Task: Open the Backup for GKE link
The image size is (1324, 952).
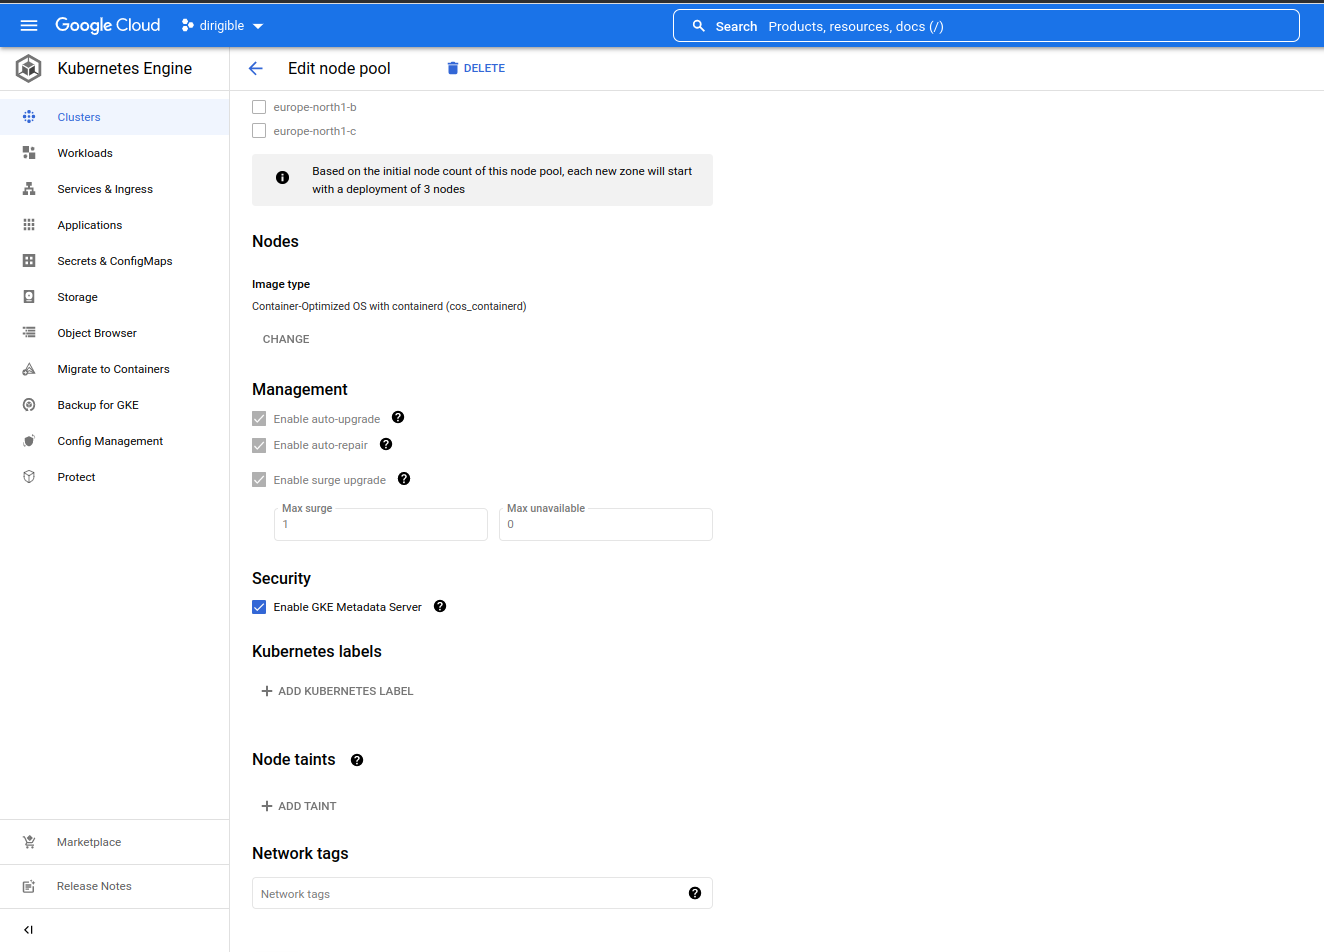Action: click(x=98, y=405)
